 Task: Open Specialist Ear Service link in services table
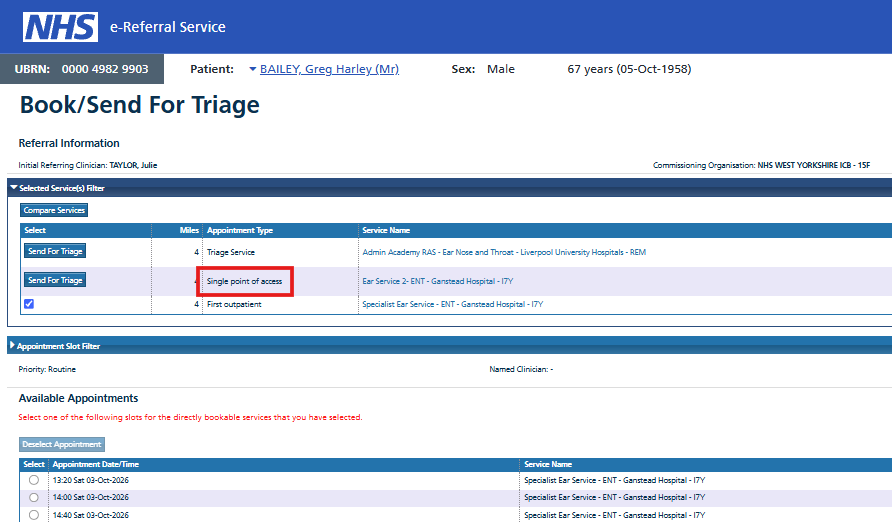pos(452,304)
